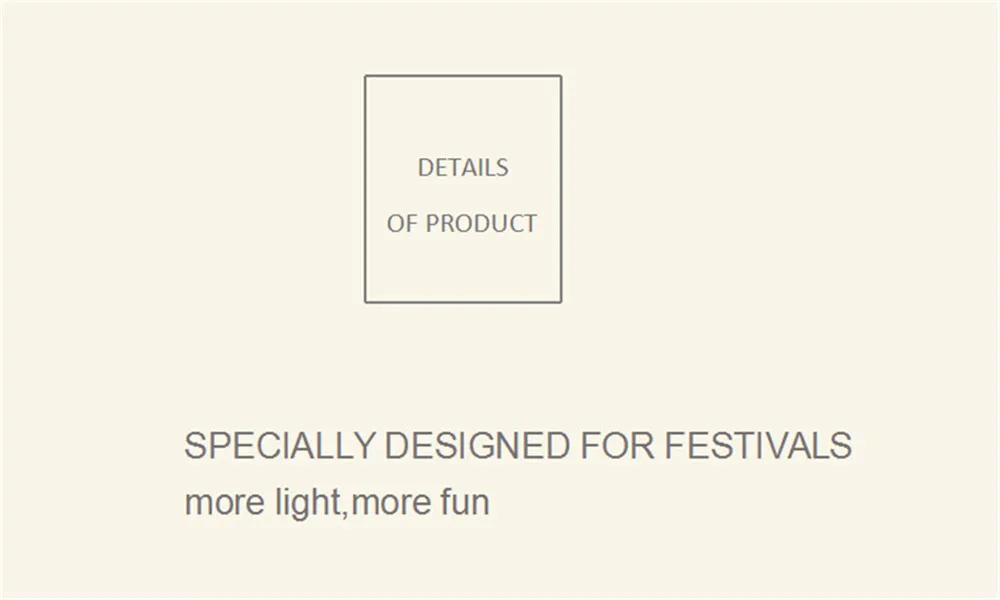Click the OF PRODUCT text line
The height and width of the screenshot is (600, 1000).
(x=462, y=223)
